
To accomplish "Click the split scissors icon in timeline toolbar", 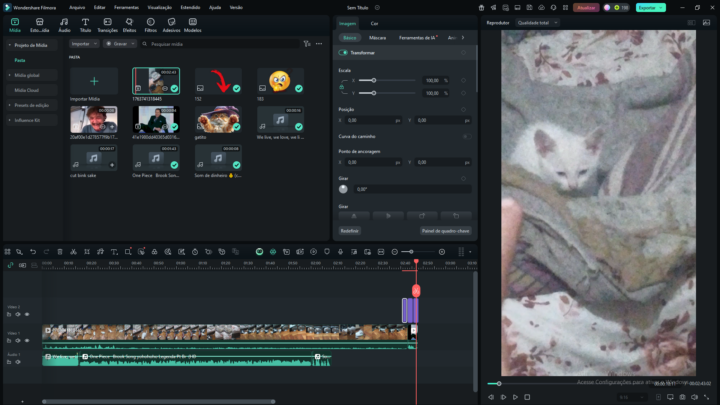I will click(x=74, y=251).
